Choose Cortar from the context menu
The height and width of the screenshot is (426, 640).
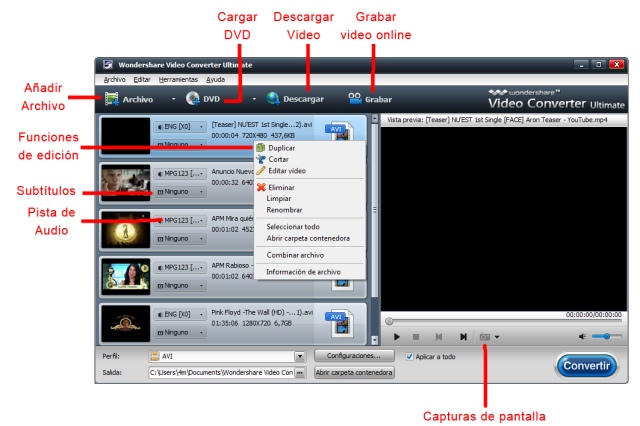click(x=309, y=159)
